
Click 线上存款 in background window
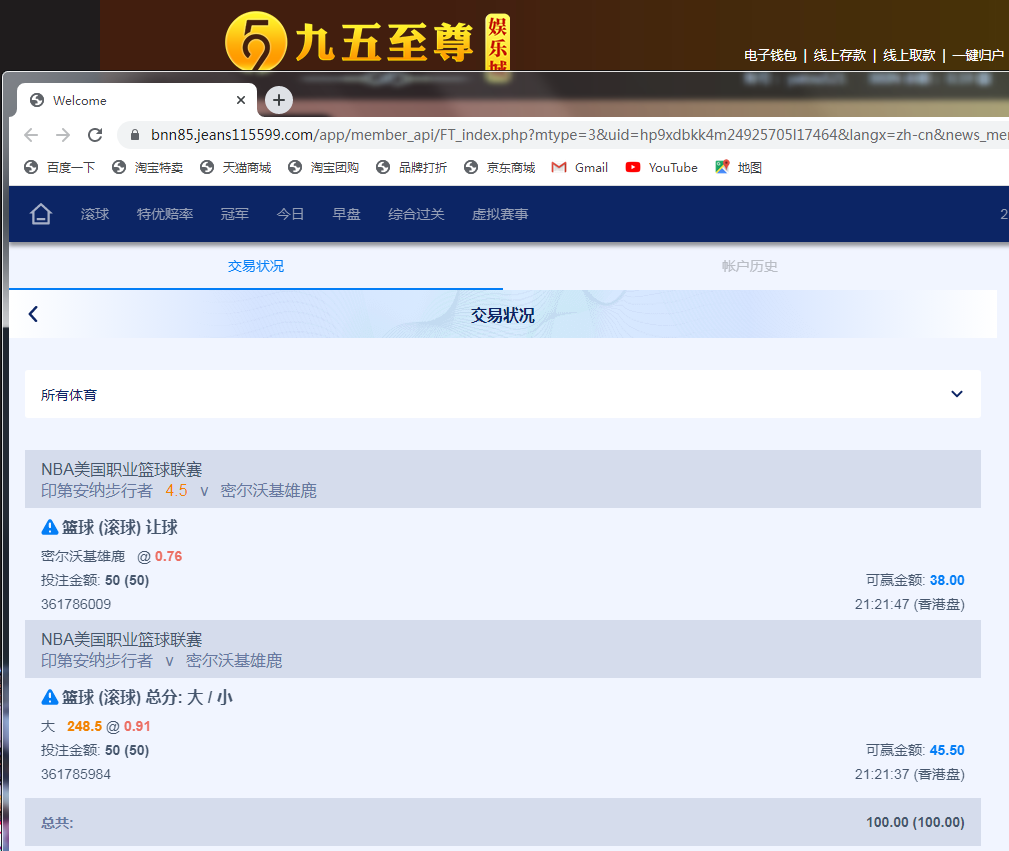[840, 55]
